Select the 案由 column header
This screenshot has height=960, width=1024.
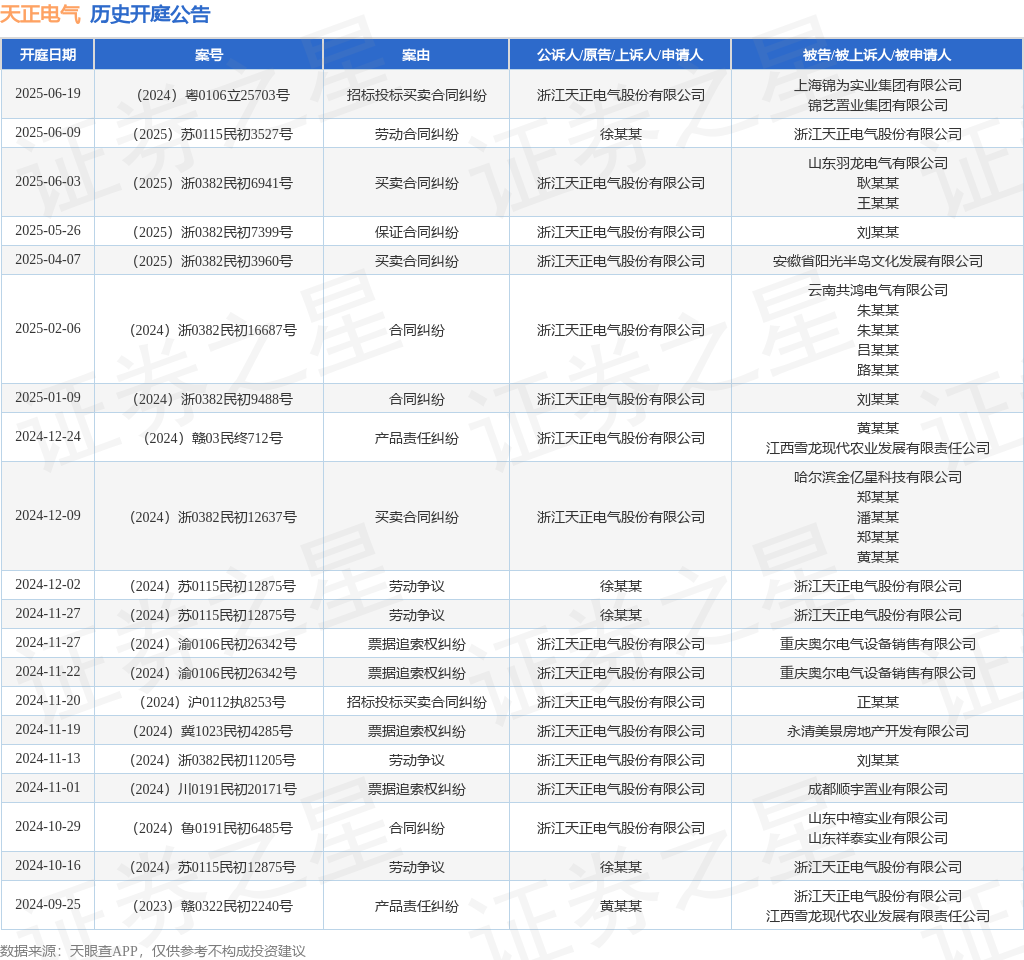click(x=416, y=55)
